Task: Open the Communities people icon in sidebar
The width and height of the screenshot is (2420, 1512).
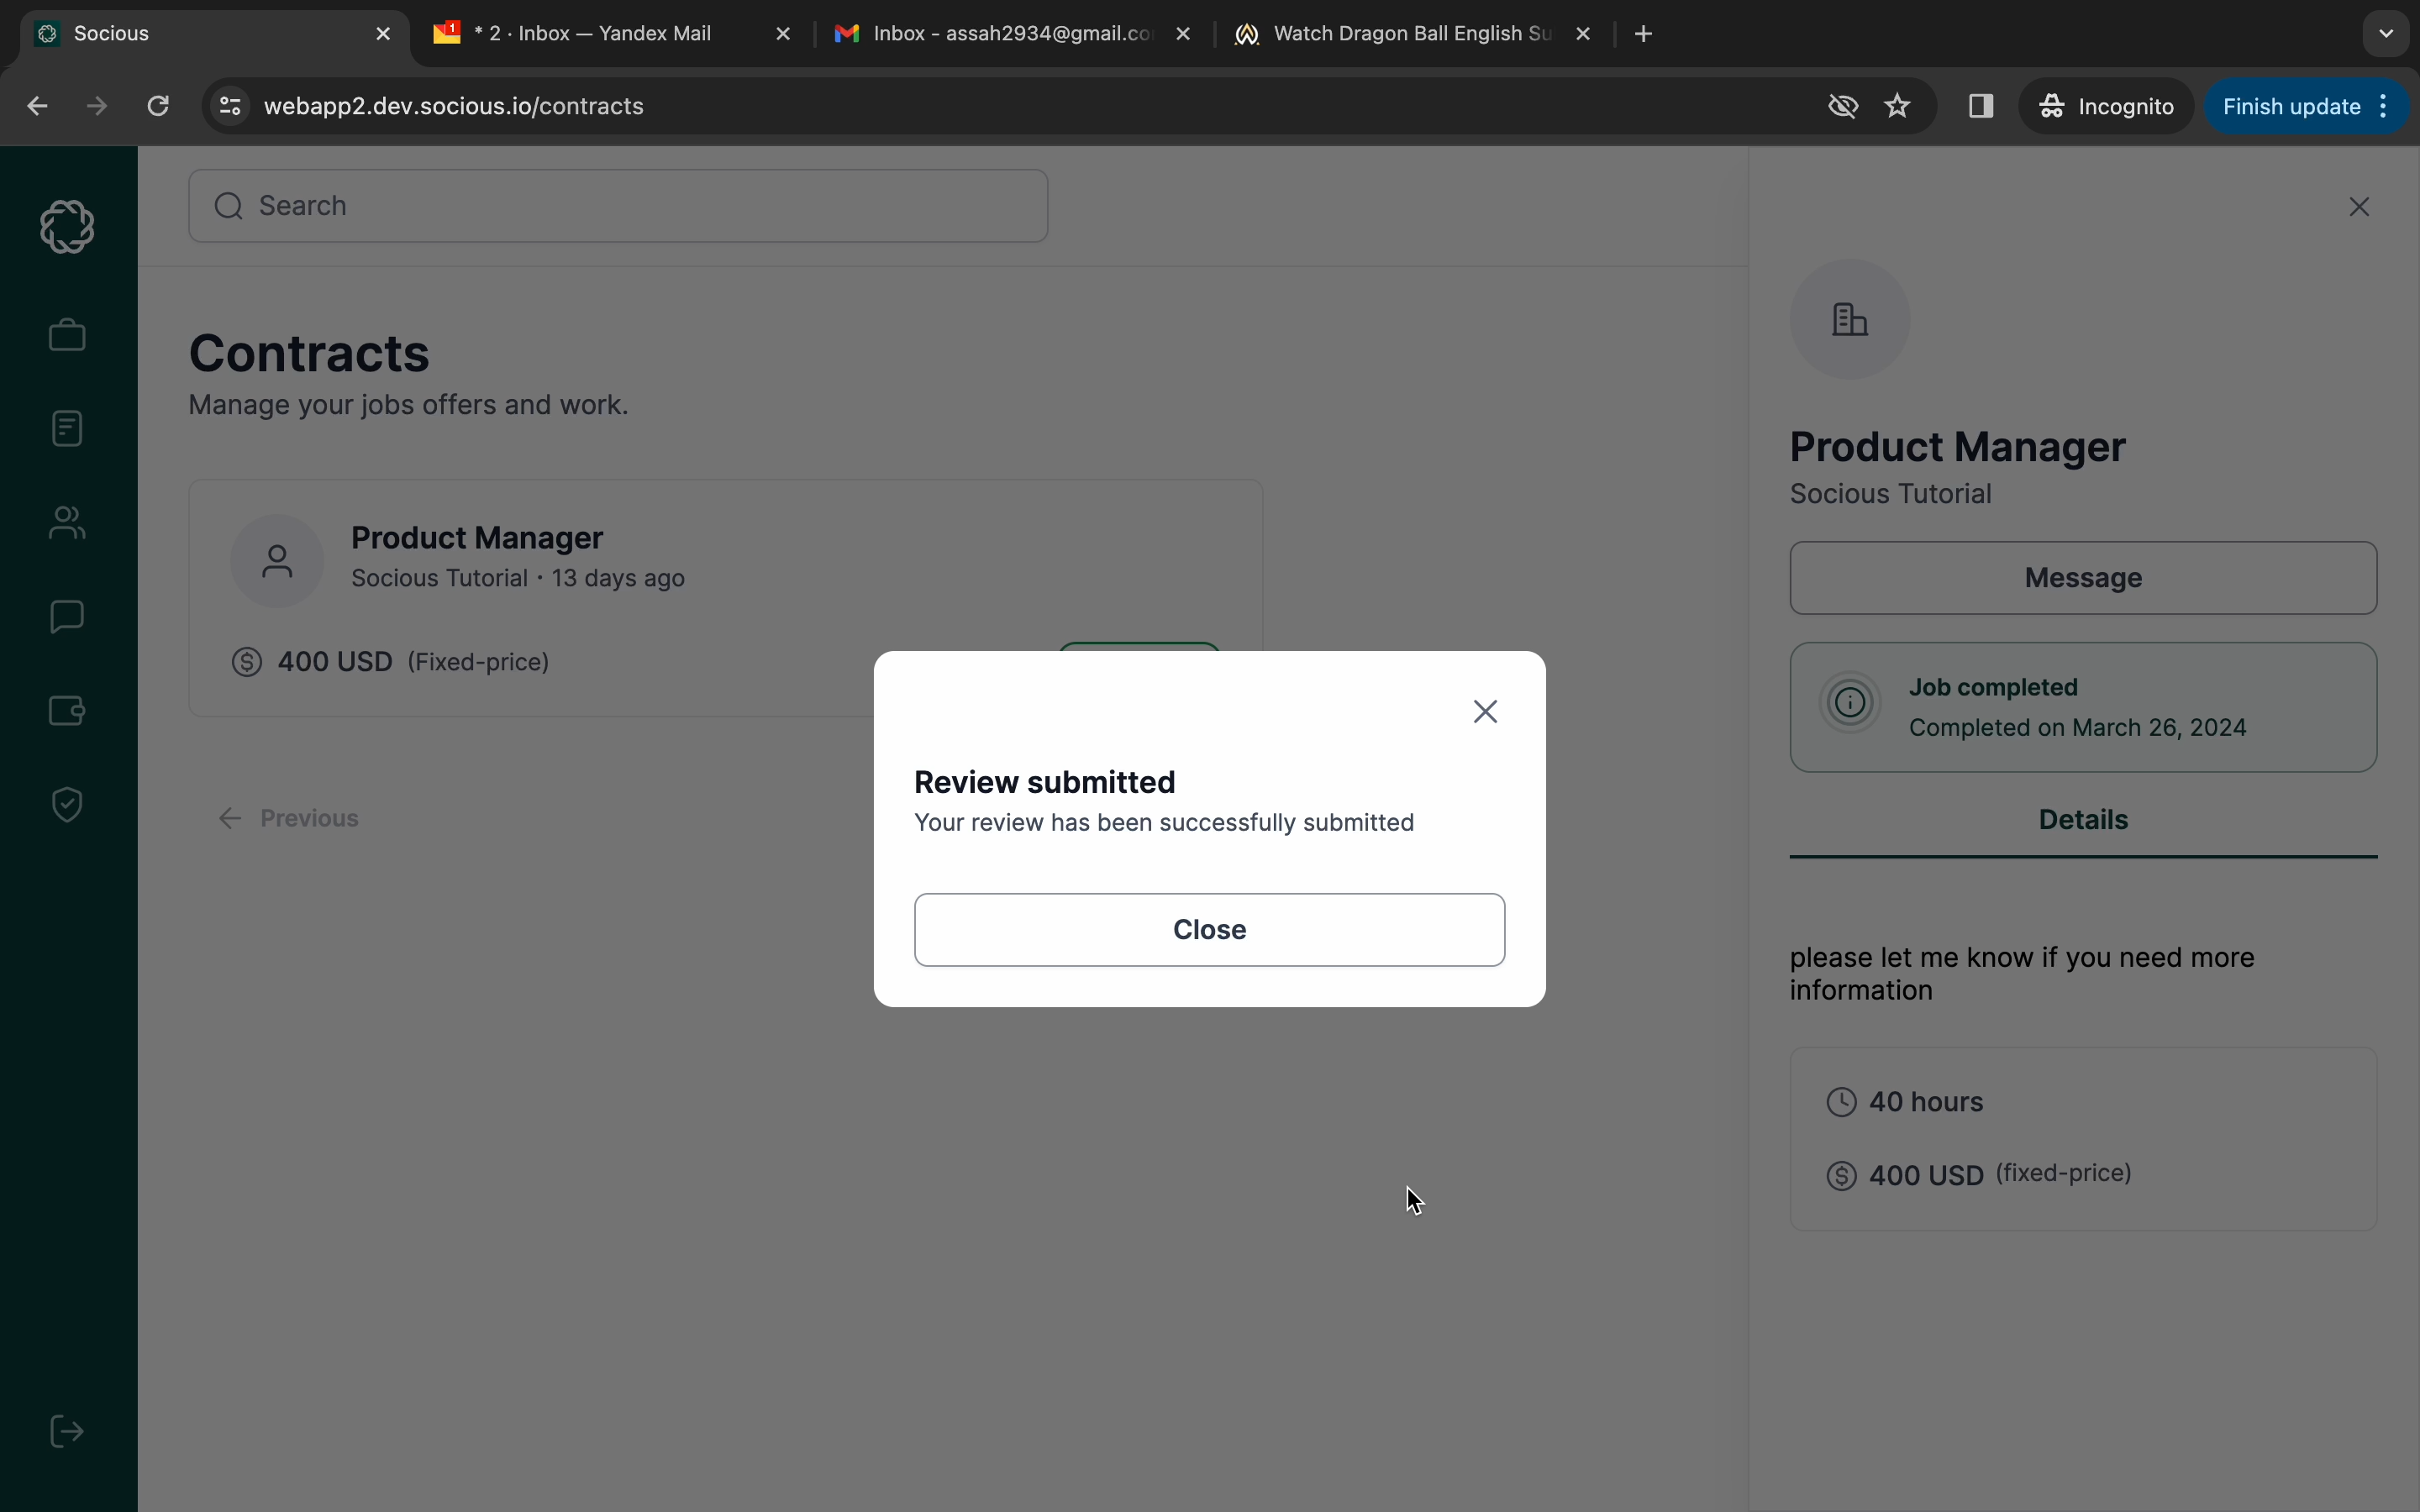Action: coord(67,522)
